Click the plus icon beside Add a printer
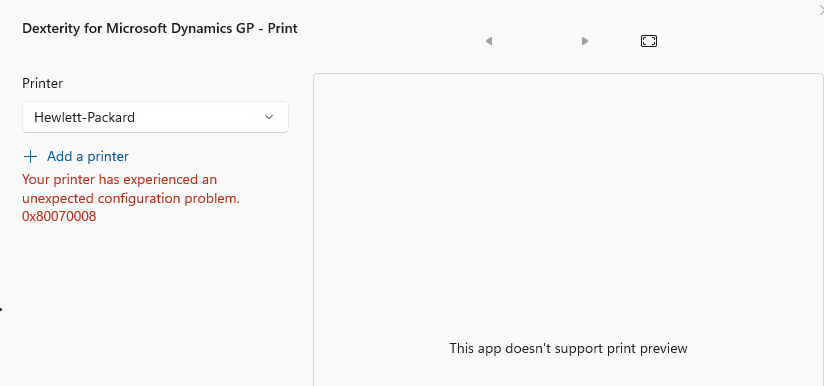Screen dimensions: 824x386 (x=31, y=157)
